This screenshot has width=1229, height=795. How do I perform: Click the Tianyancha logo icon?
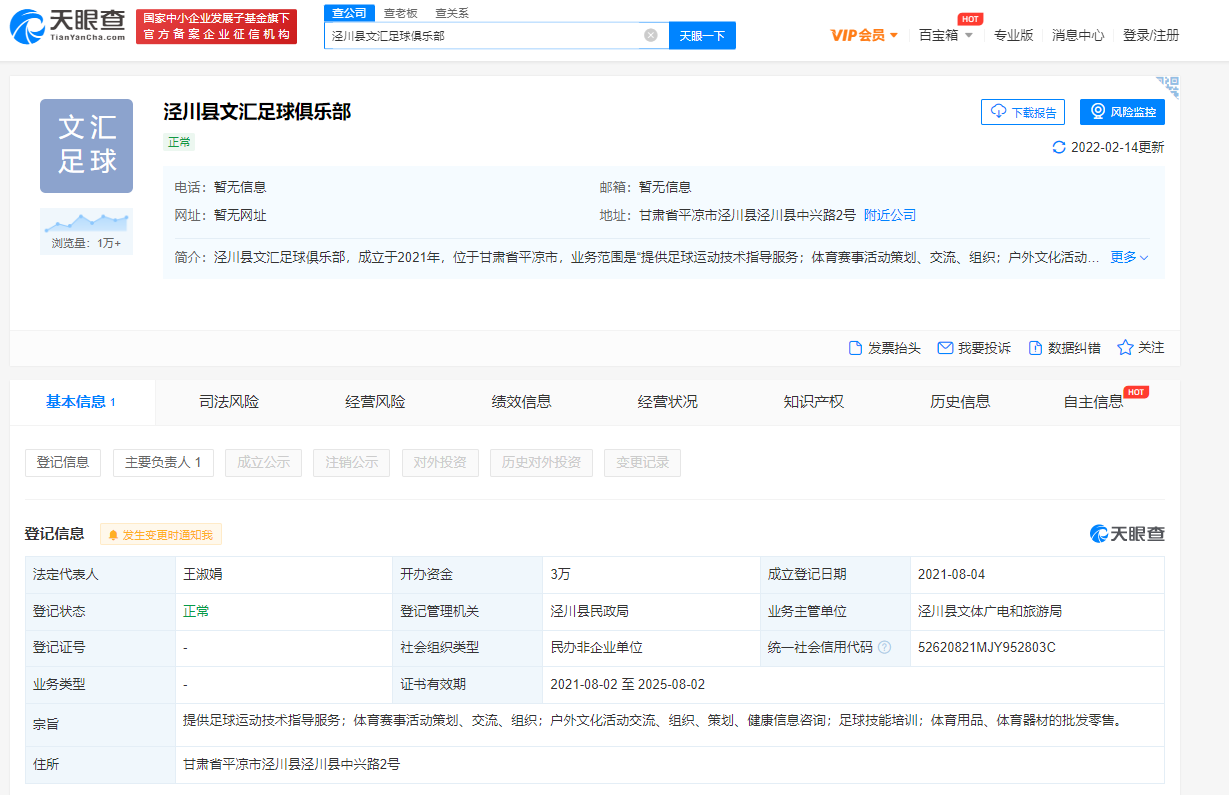point(25,25)
